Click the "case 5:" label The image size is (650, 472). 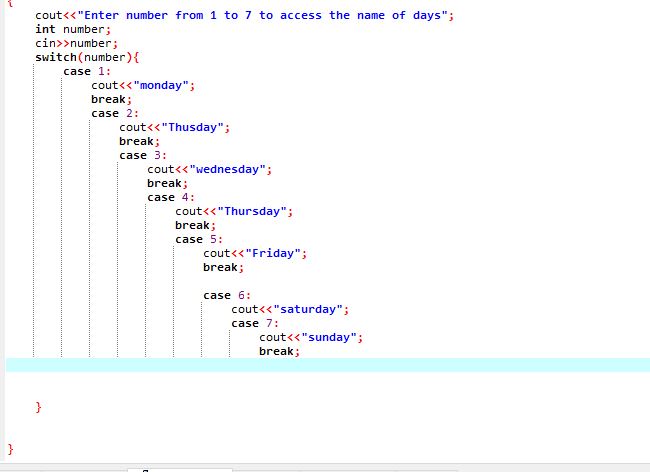tap(199, 240)
